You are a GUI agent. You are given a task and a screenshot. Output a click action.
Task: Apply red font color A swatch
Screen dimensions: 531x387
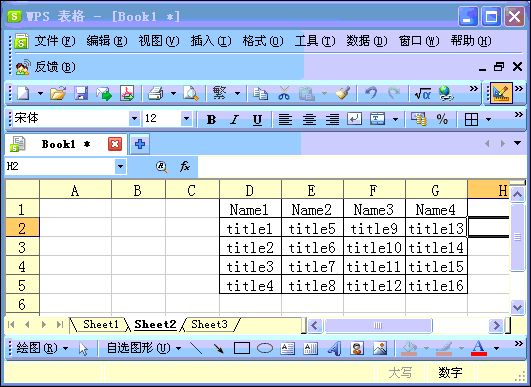pos(479,348)
